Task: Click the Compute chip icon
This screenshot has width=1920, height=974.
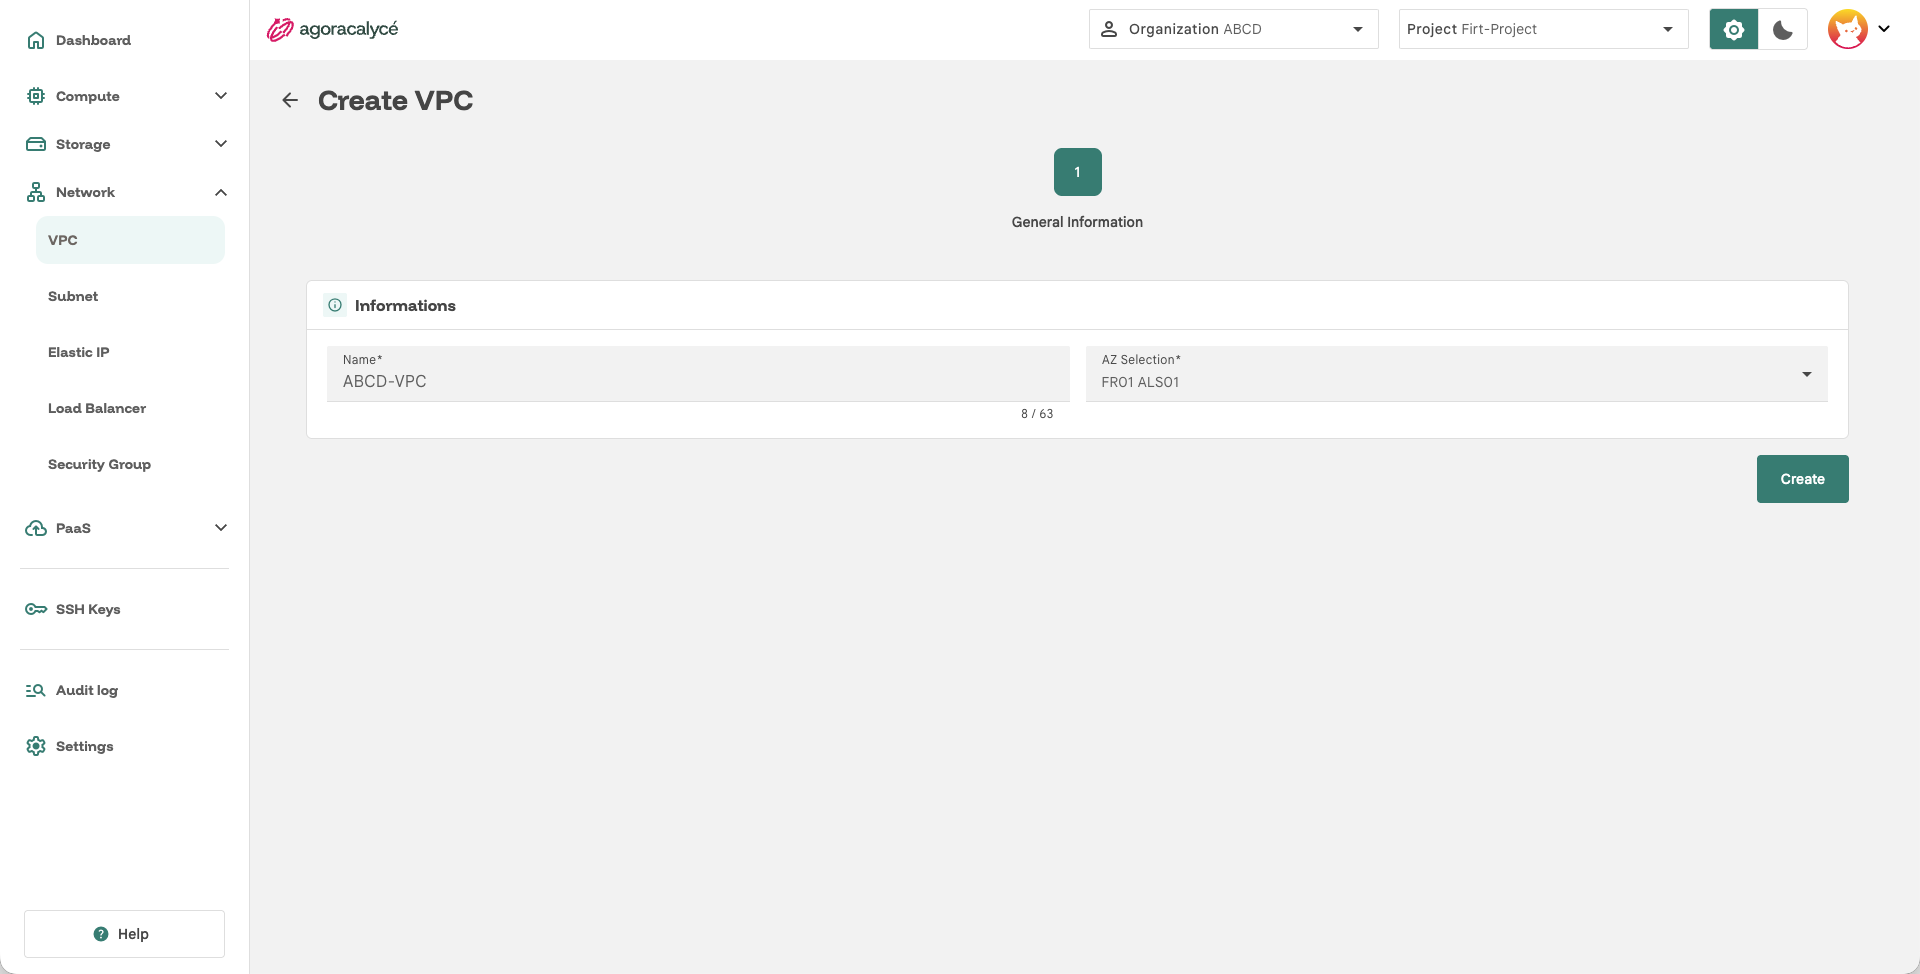Action: point(36,96)
